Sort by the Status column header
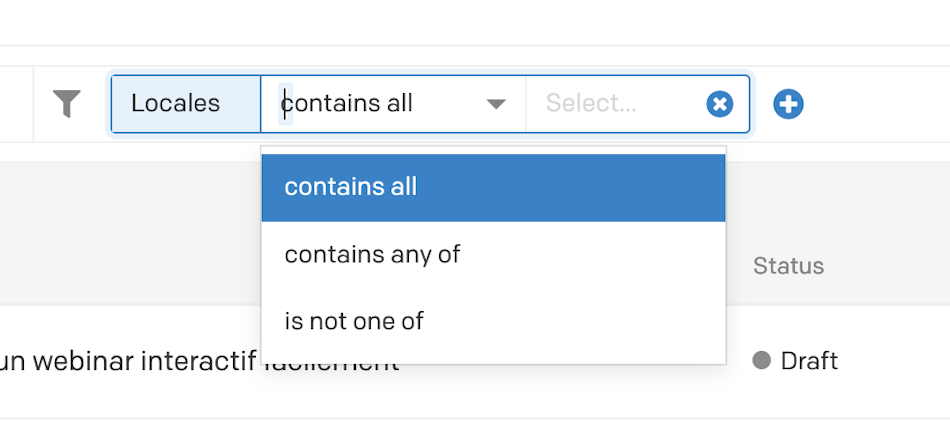950x425 pixels. [788, 266]
